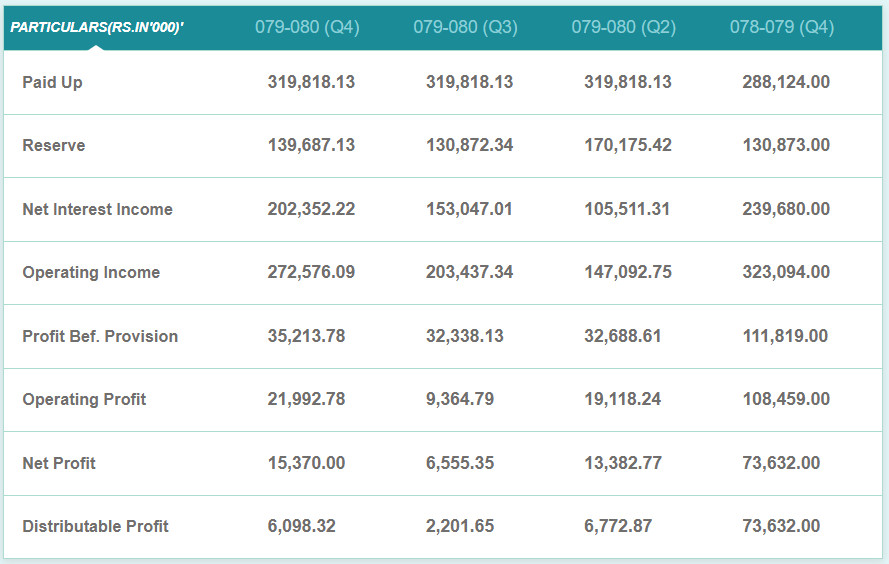Click the Profit Bef. Provision row label
The width and height of the screenshot is (889, 564).
coord(100,336)
